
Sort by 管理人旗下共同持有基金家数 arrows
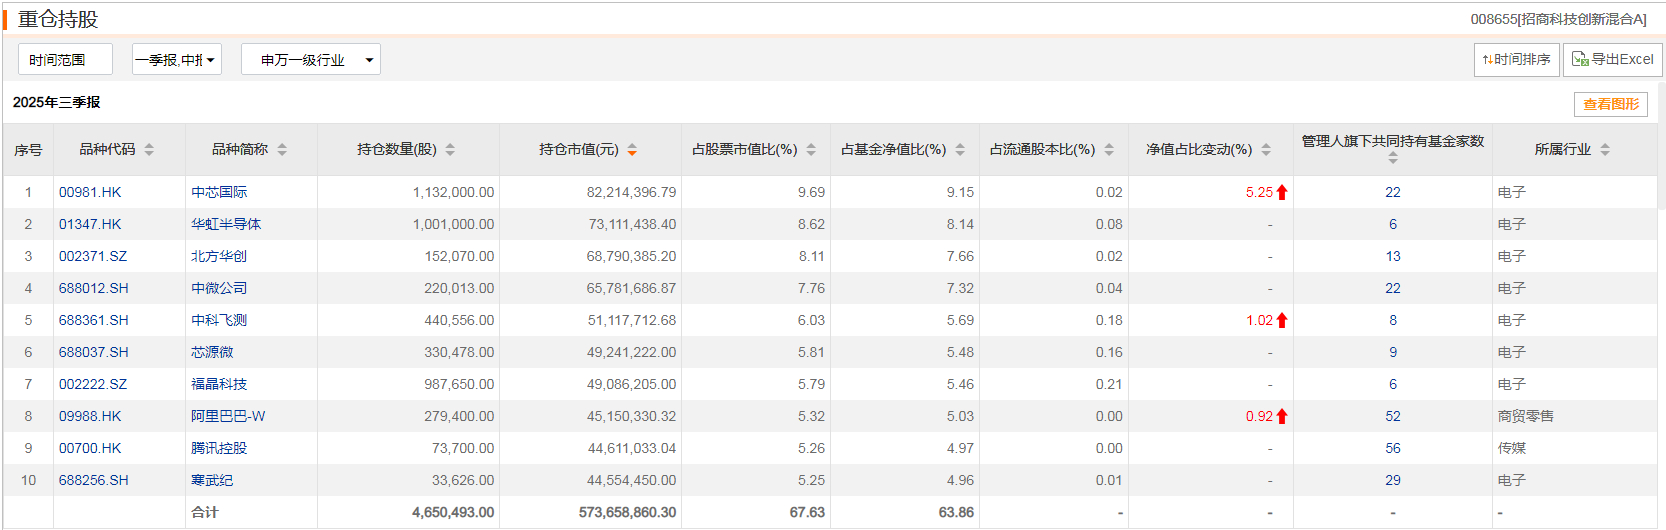(x=1393, y=158)
